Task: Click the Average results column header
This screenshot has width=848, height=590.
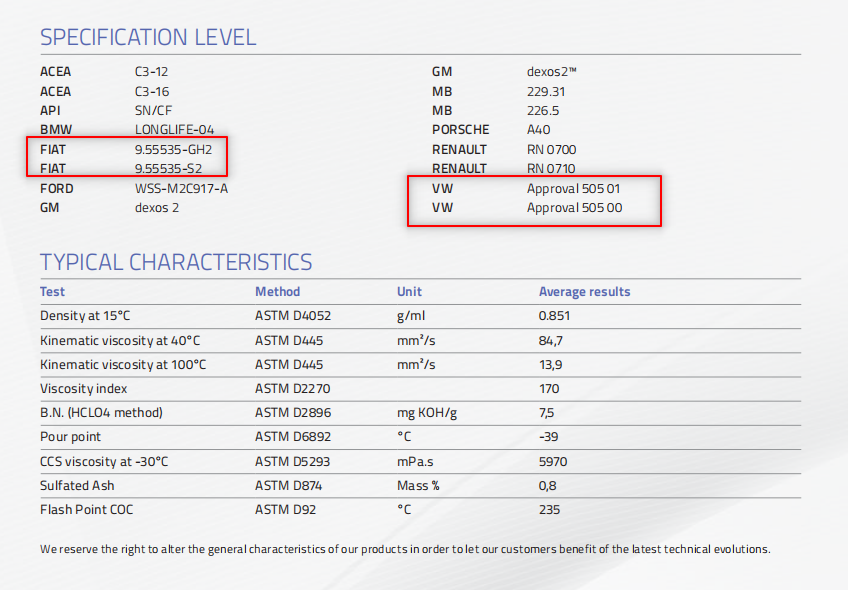Action: tap(584, 292)
